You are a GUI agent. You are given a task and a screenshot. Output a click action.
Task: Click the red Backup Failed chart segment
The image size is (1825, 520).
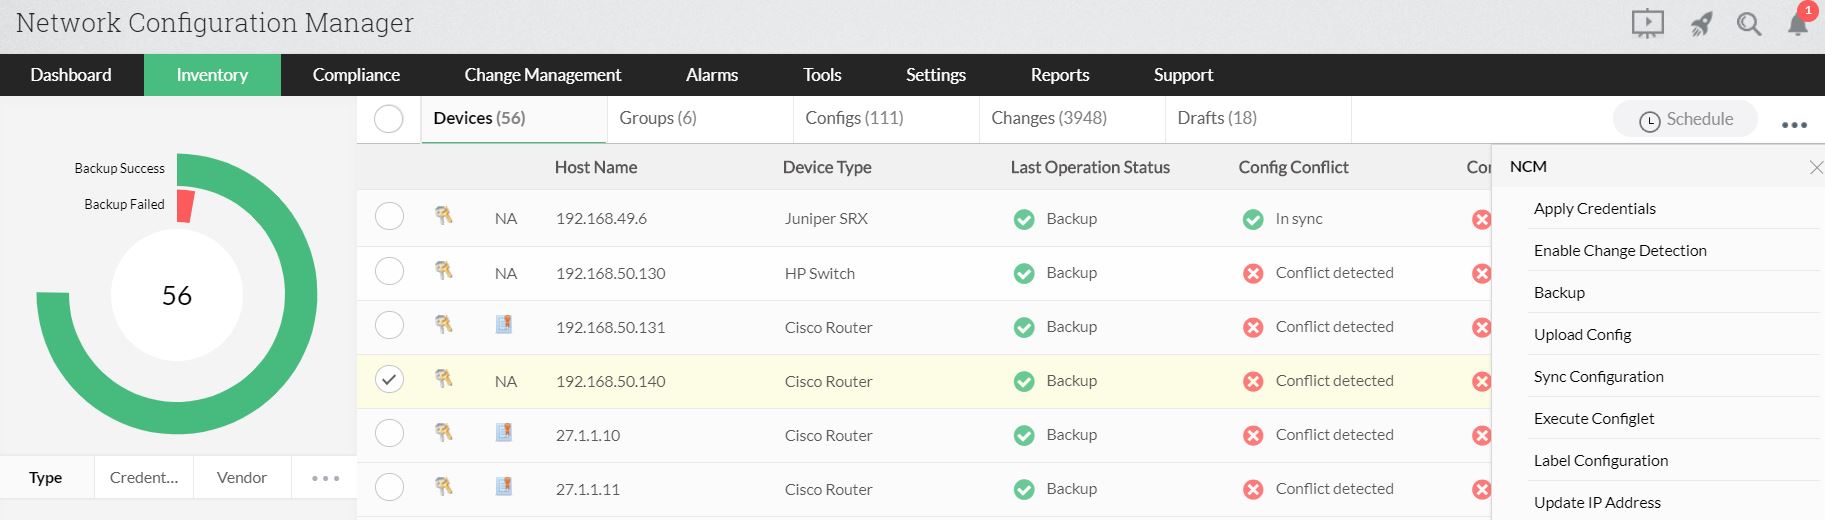[x=185, y=205]
